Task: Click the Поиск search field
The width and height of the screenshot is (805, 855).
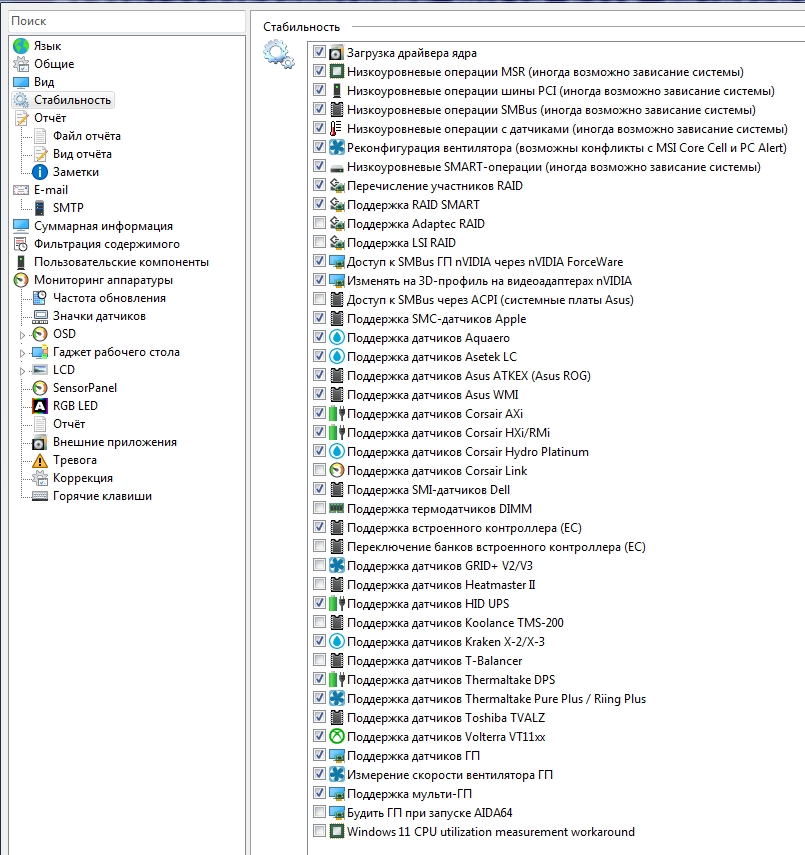Action: [x=127, y=21]
